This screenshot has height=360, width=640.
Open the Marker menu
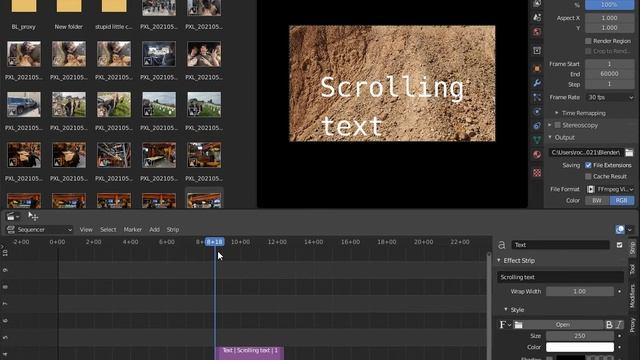[133, 230]
